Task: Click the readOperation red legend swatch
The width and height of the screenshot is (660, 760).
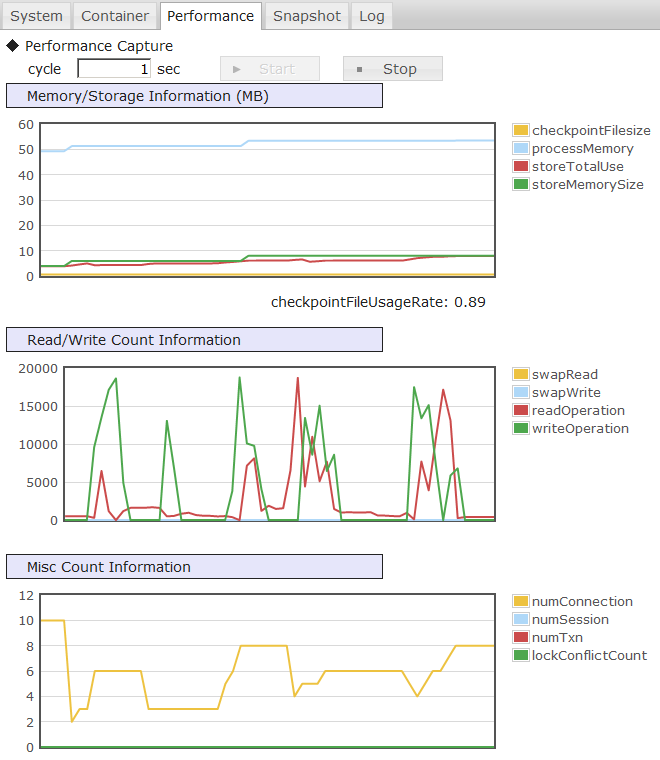Action: [520, 411]
